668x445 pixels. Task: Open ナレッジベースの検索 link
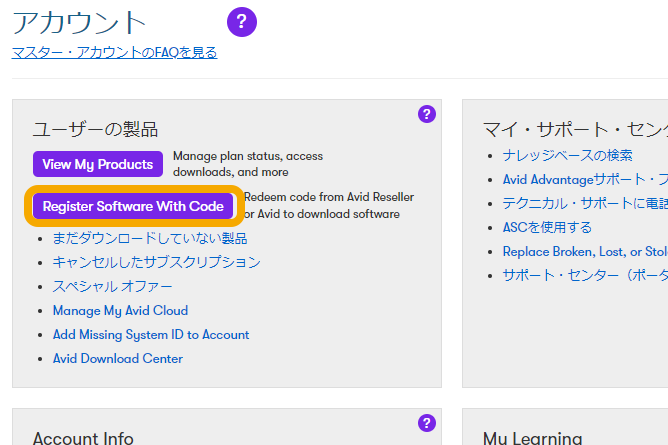click(x=567, y=155)
